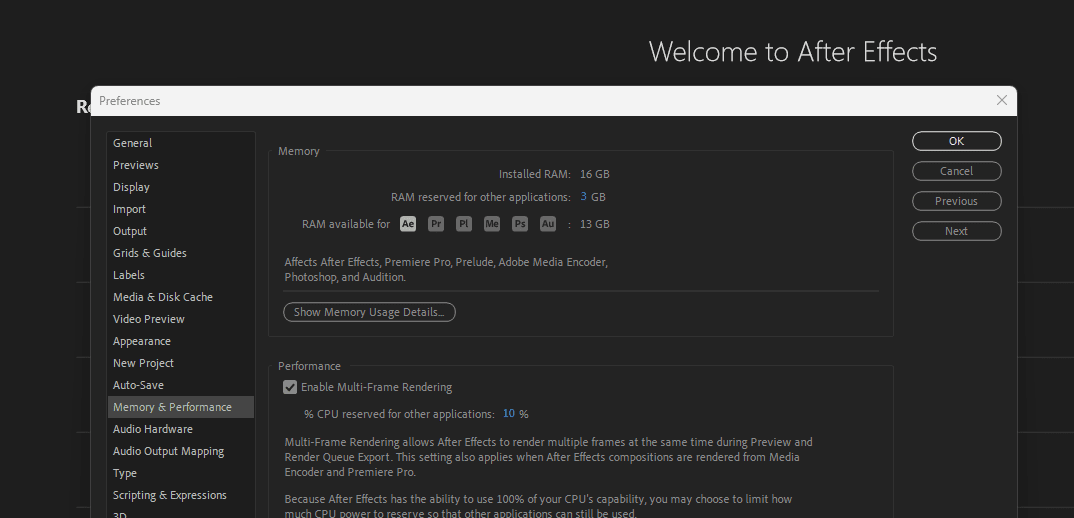Click the Cancel button
Image resolution: width=1074 pixels, height=518 pixels.
tap(956, 171)
